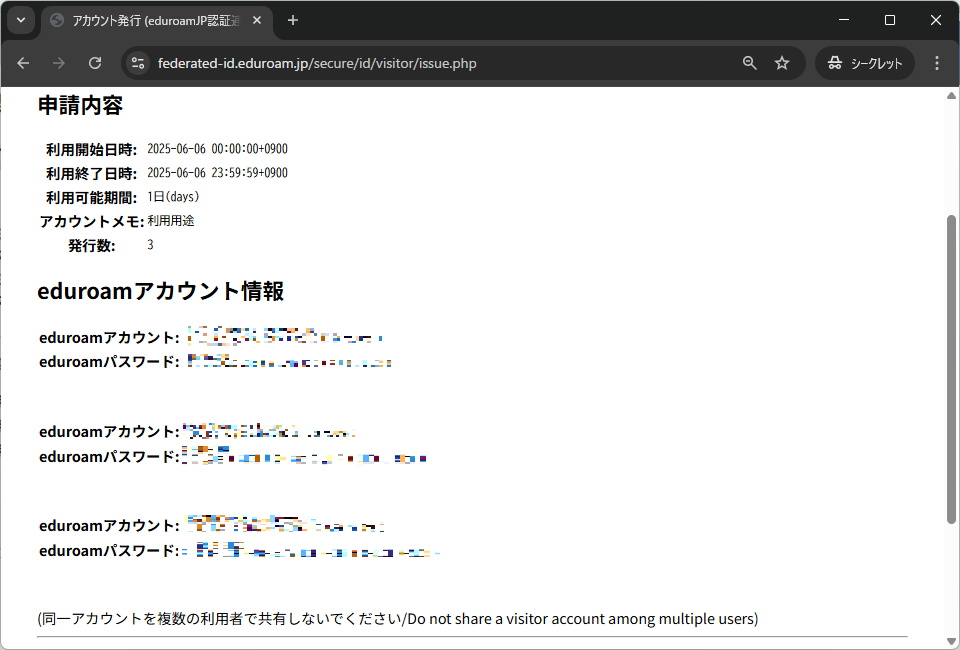
Task: Click the forward navigation arrow
Action: pos(59,63)
